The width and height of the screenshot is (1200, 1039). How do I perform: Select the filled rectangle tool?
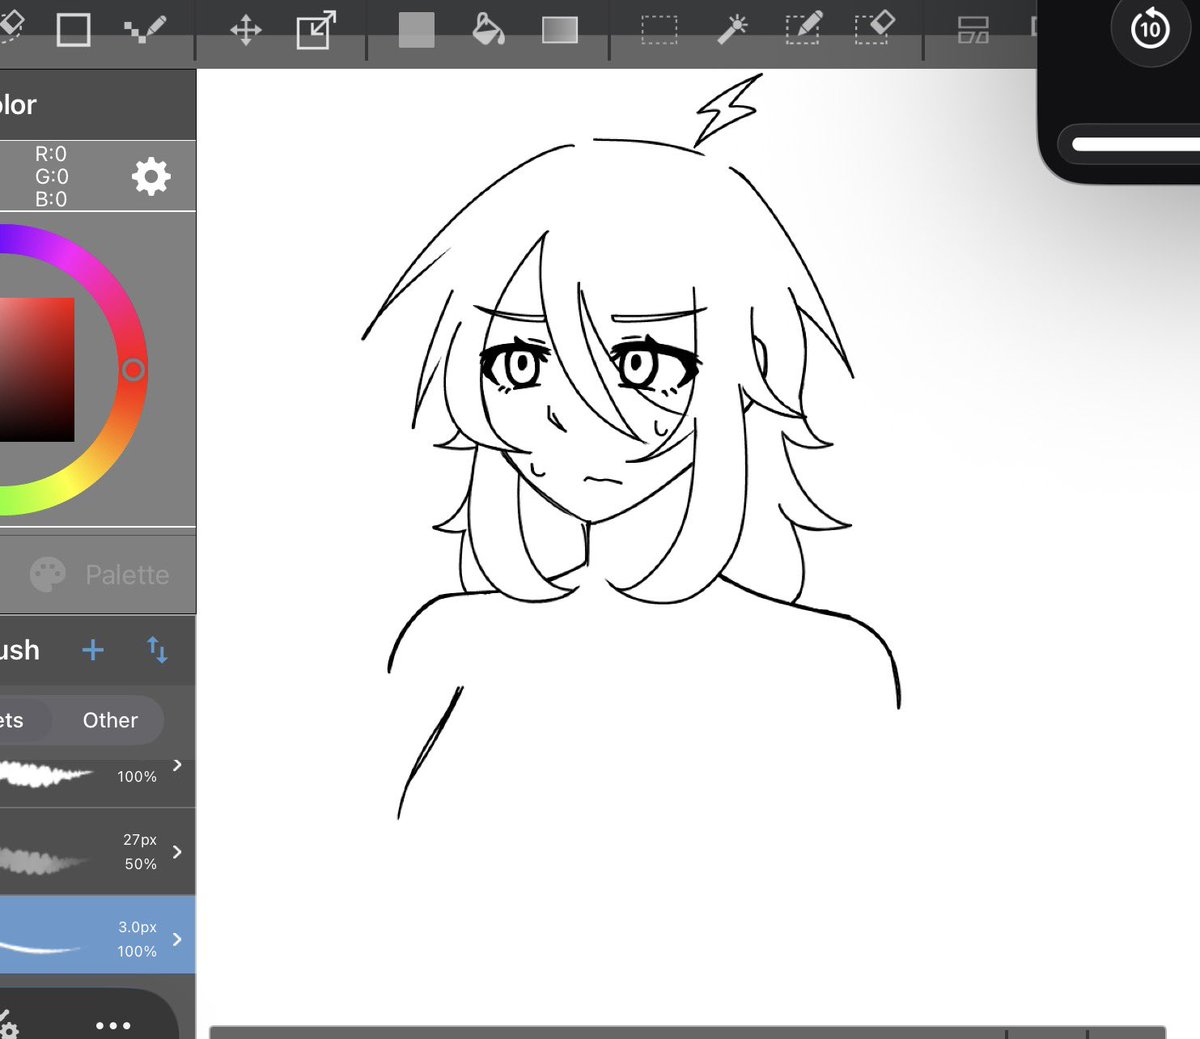pos(416,30)
